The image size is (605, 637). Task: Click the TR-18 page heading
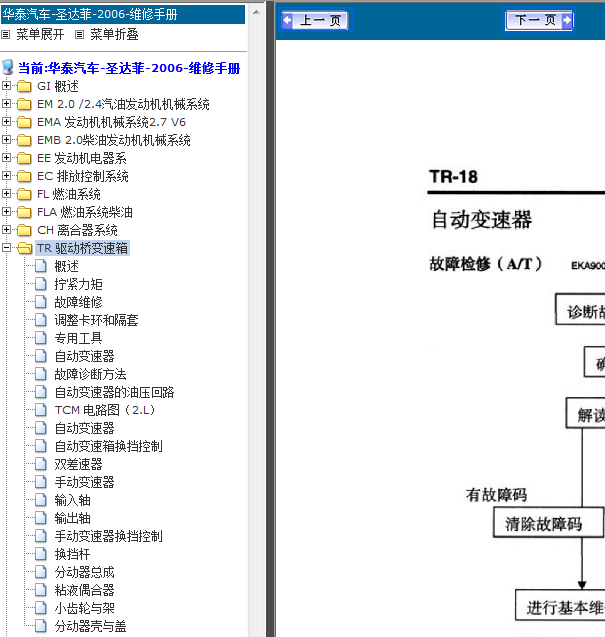coord(453,177)
